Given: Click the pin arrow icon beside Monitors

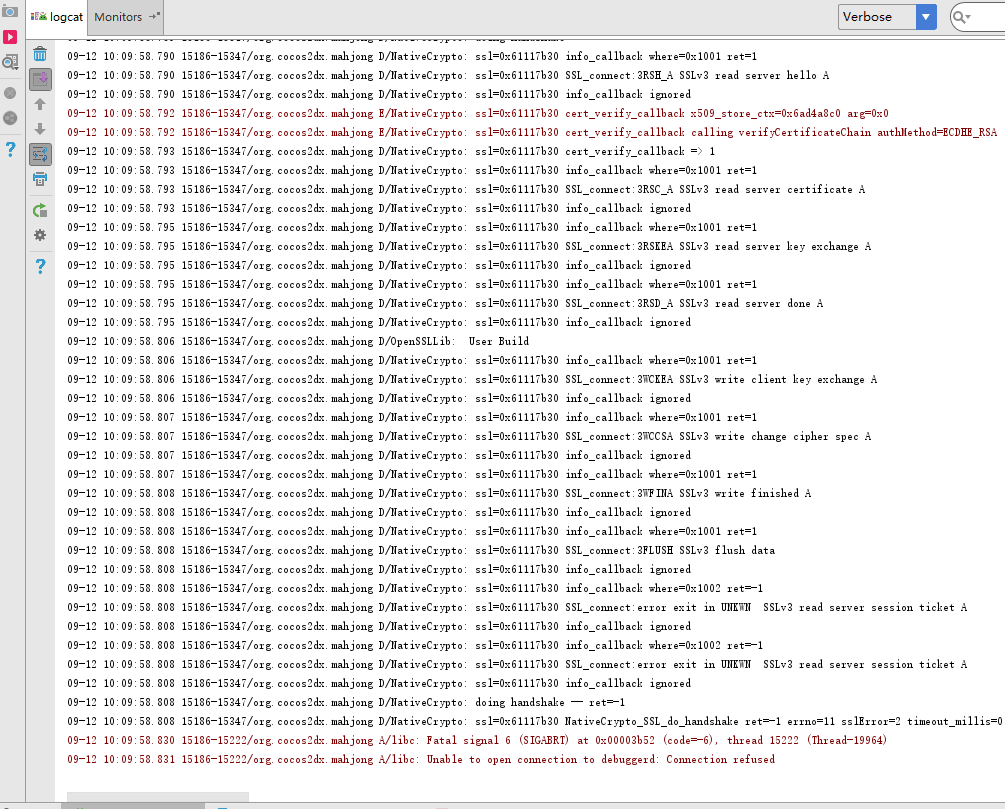Looking at the screenshot, I should [154, 16].
